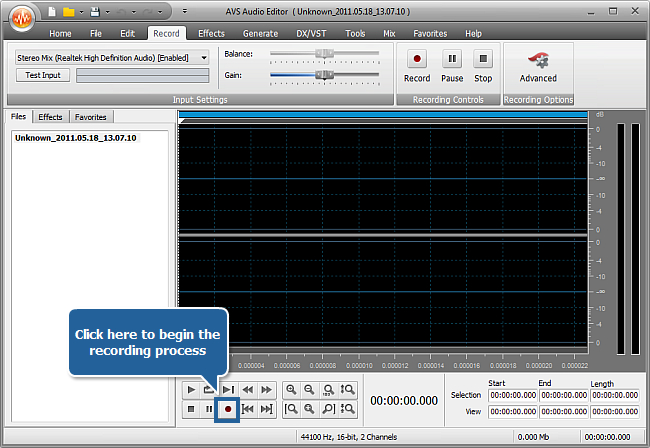
Task: Select file Unknown_2011.05.18_13.07.10 in Files list
Action: tap(75, 138)
